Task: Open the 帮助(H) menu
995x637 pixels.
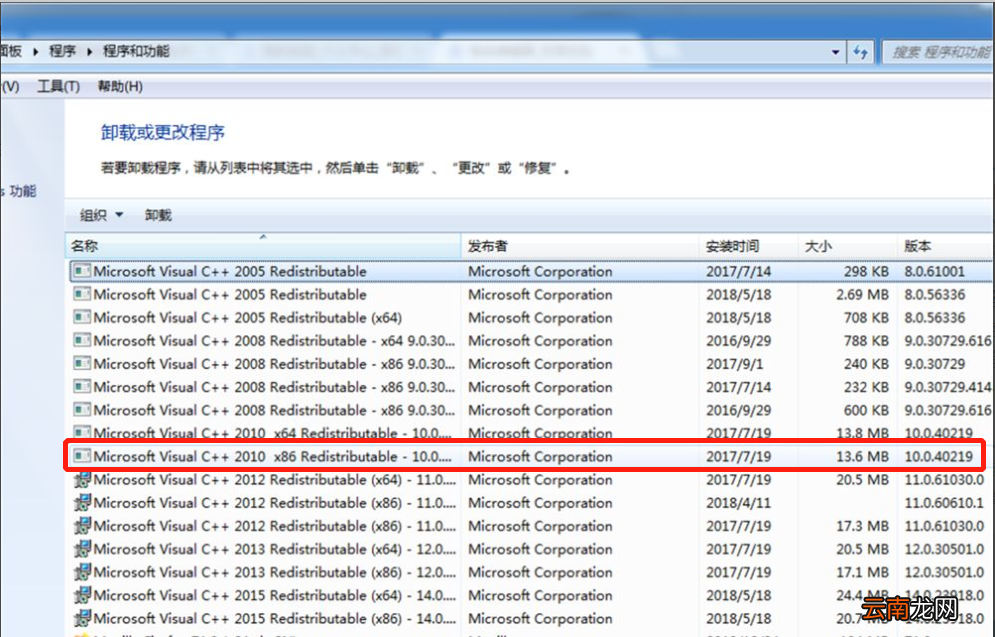Action: point(120,86)
